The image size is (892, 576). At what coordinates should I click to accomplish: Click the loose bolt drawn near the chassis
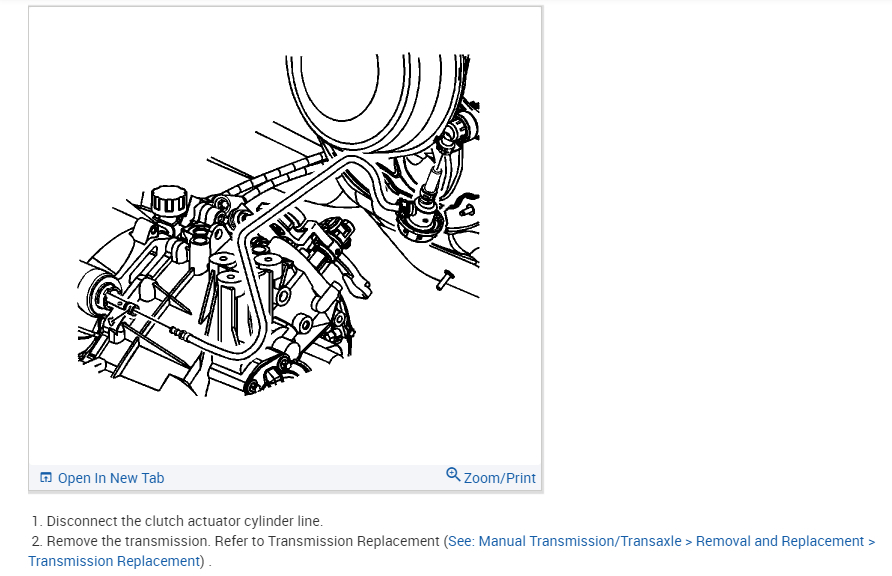(445, 280)
